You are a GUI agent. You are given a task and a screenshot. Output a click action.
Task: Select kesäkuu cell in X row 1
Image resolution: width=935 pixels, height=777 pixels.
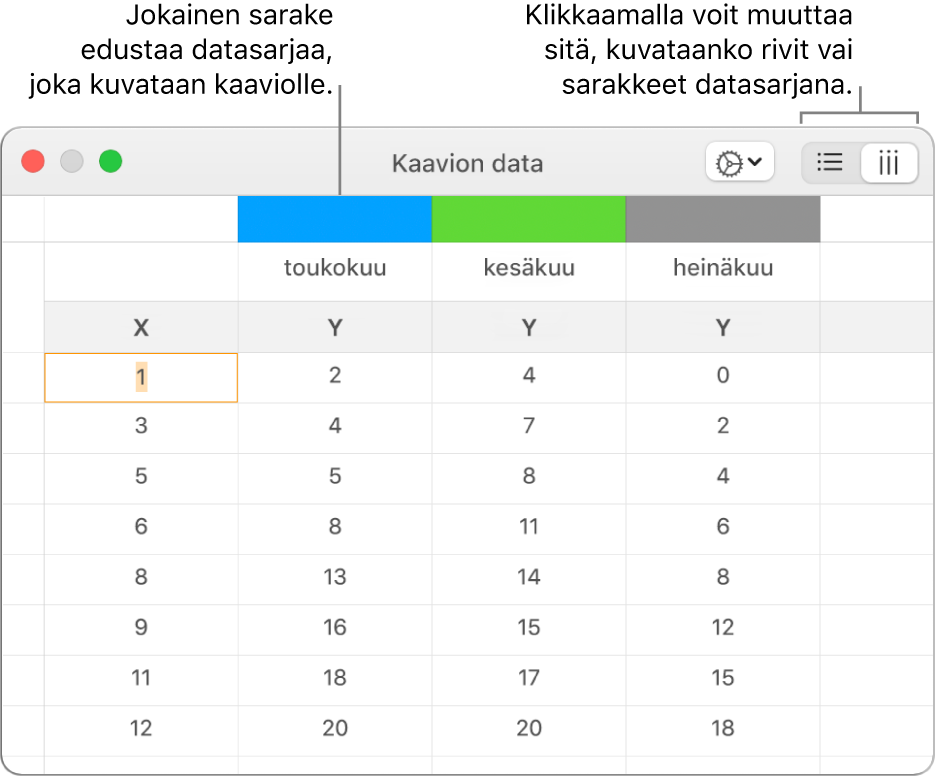pos(528,377)
